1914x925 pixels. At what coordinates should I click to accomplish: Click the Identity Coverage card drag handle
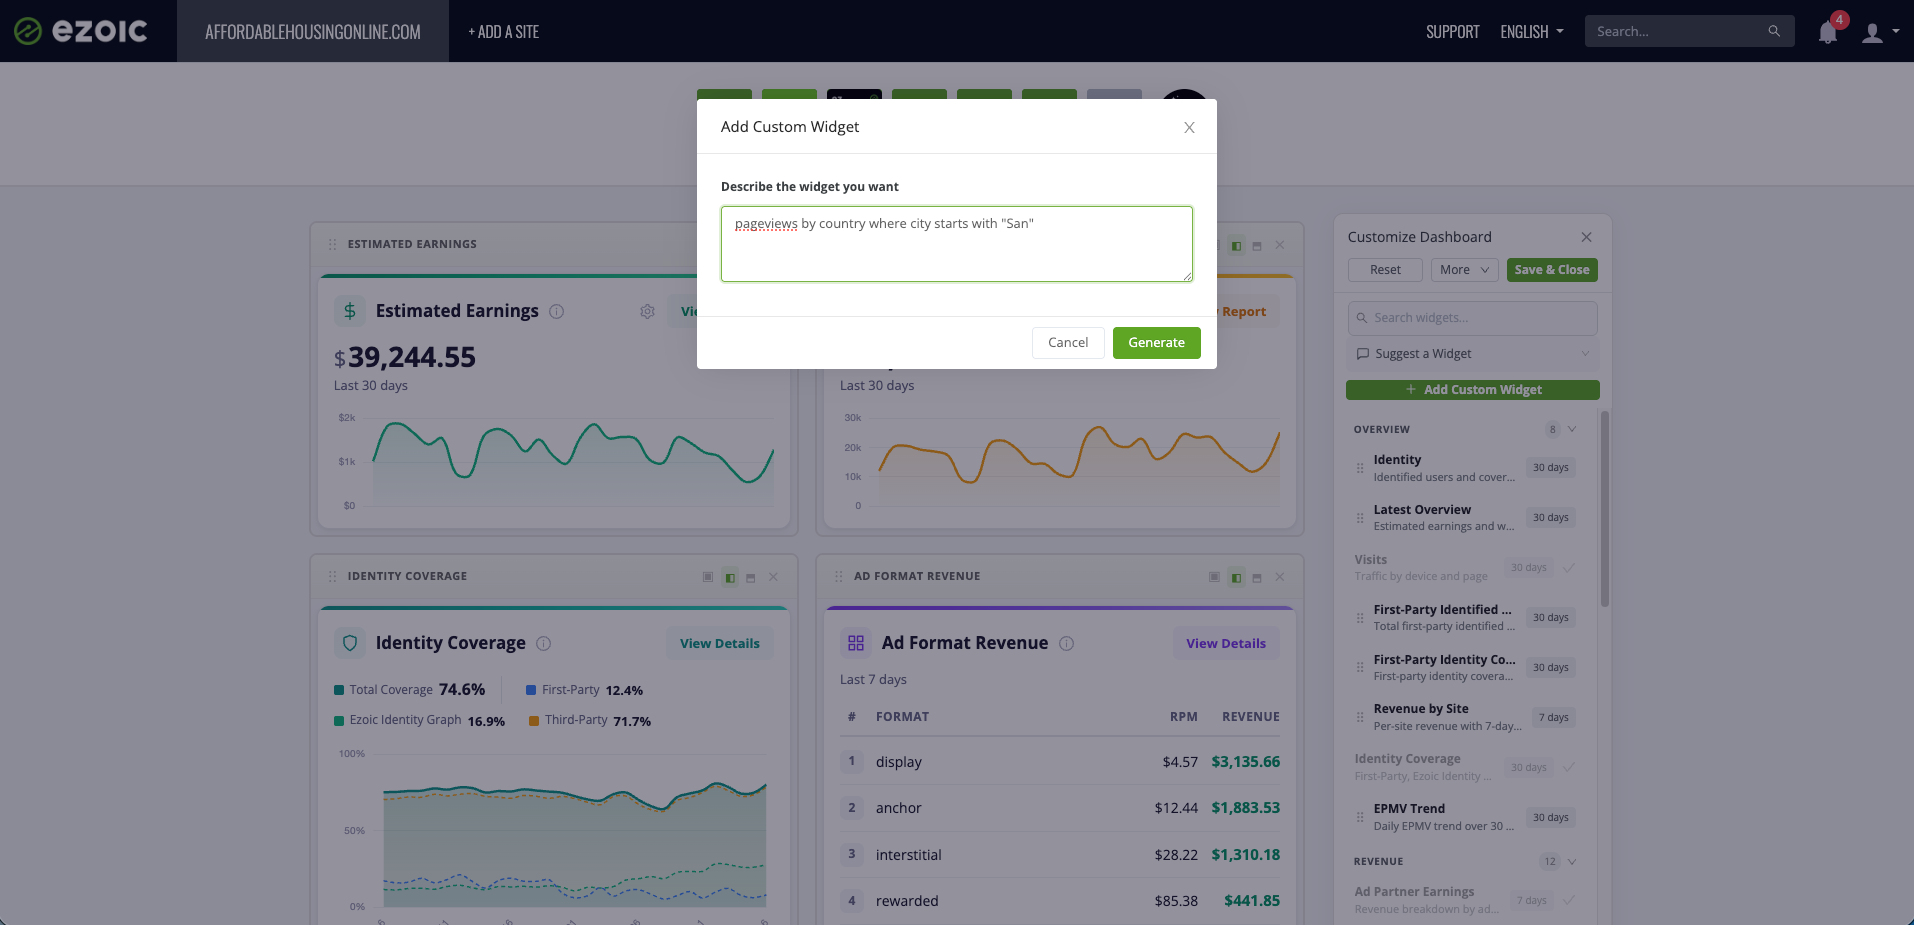coord(332,577)
